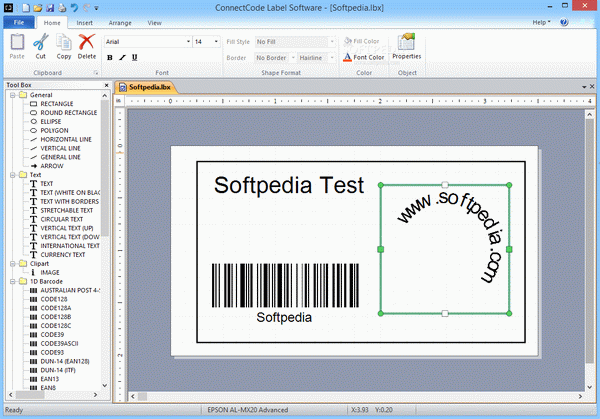Open the Arial font name dropdown
Screen dimensions: 600x419
click(x=188, y=41)
